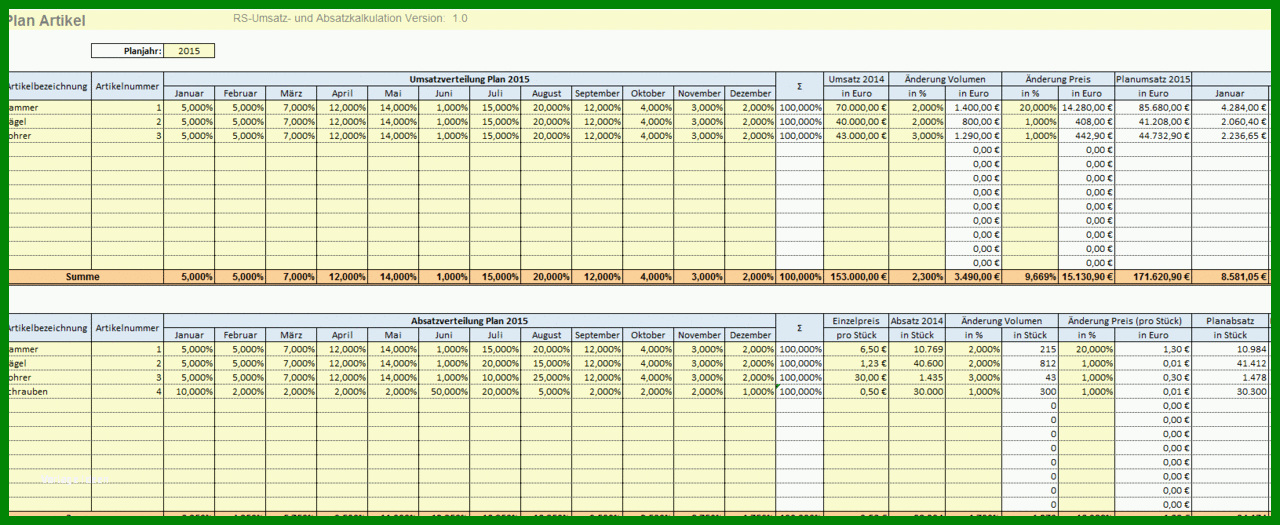Click the Summe total 15.130,90 €
Viewport: 1280px width, 525px height.
tap(1086, 276)
